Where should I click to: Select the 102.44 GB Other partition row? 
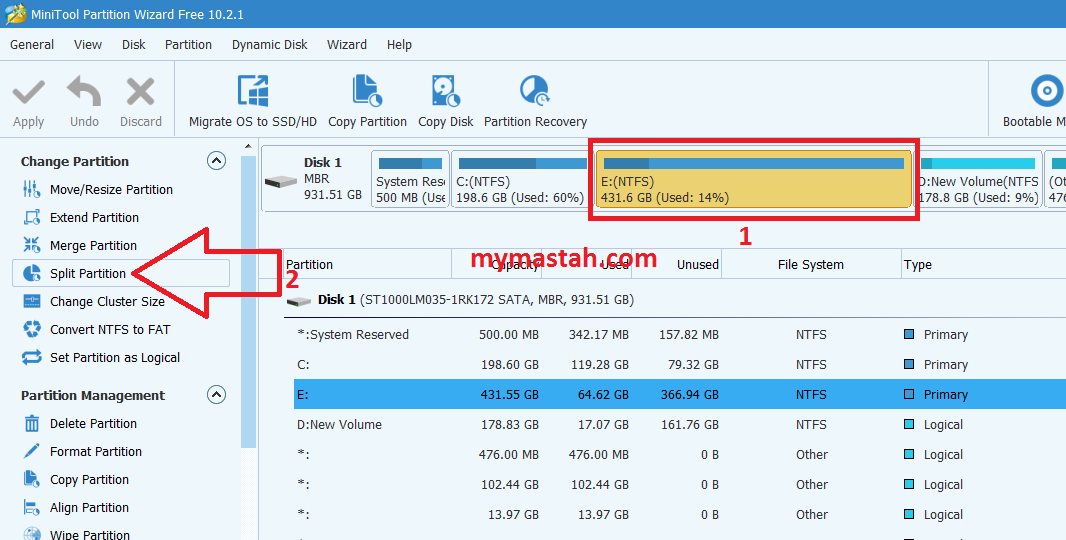click(x=680, y=484)
